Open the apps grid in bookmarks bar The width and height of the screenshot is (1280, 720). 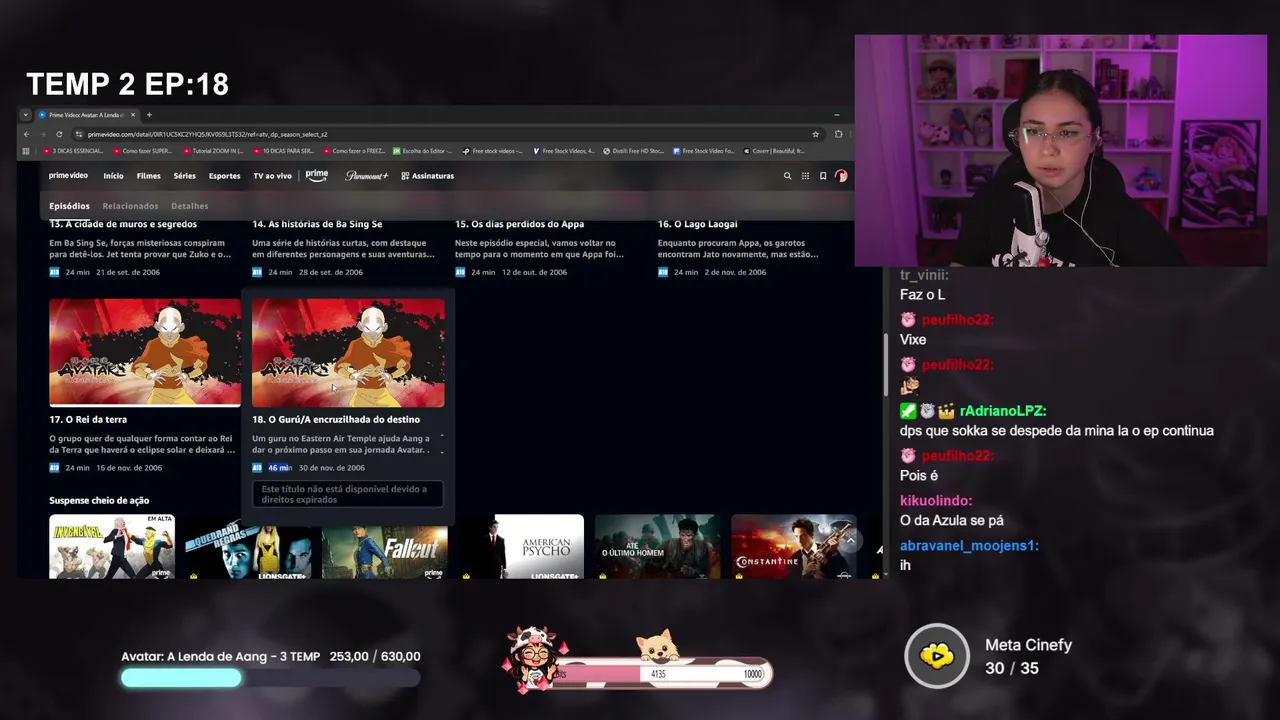27,151
